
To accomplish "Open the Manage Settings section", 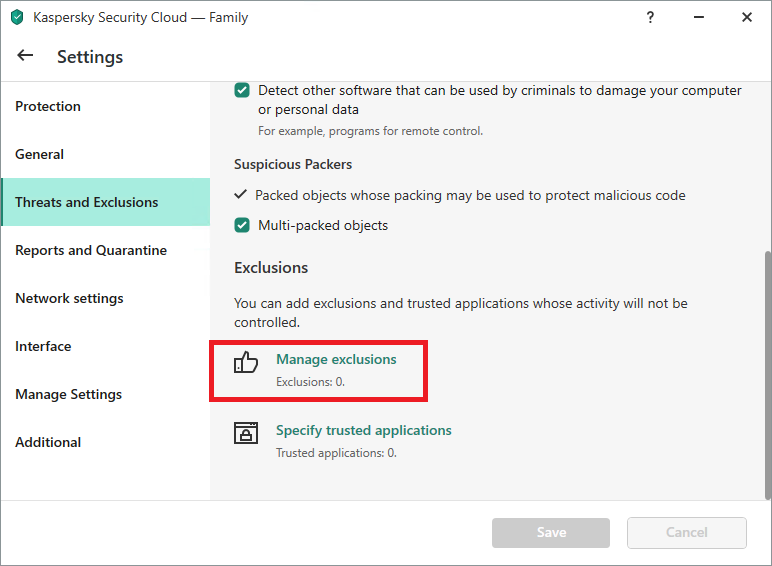I will (69, 394).
